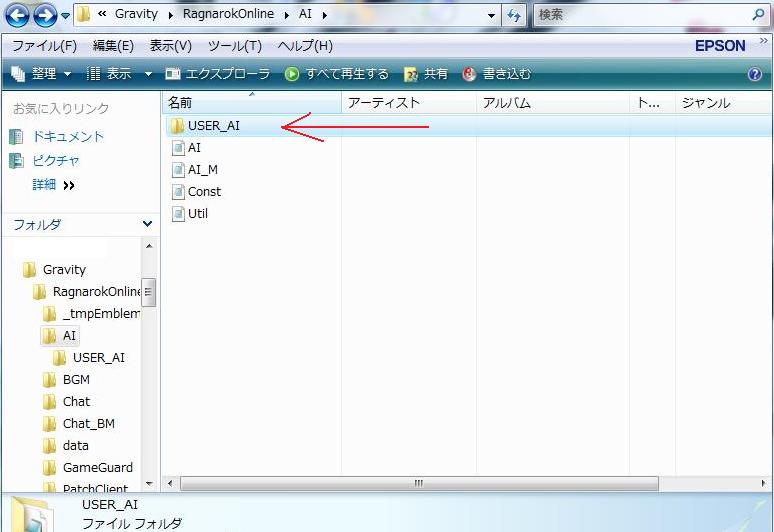Viewport: 774px width, 532px height.
Task: Click the folder icon in the address bar
Action: [84, 14]
